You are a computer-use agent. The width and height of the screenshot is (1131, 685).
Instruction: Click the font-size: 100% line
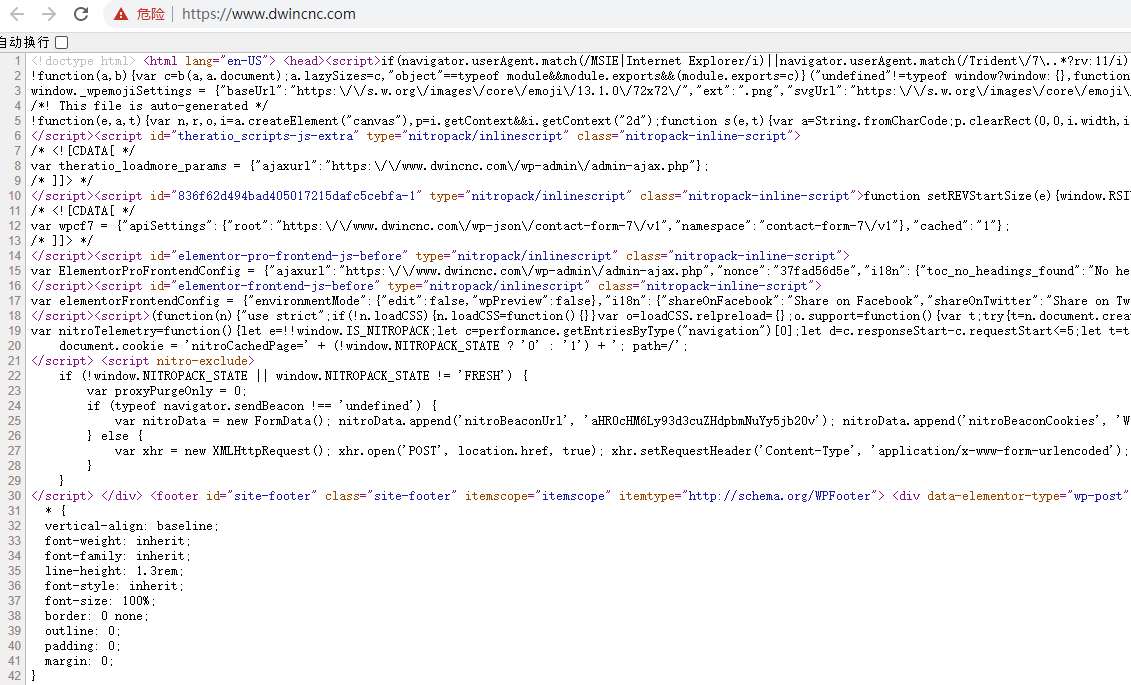[x=100, y=601]
